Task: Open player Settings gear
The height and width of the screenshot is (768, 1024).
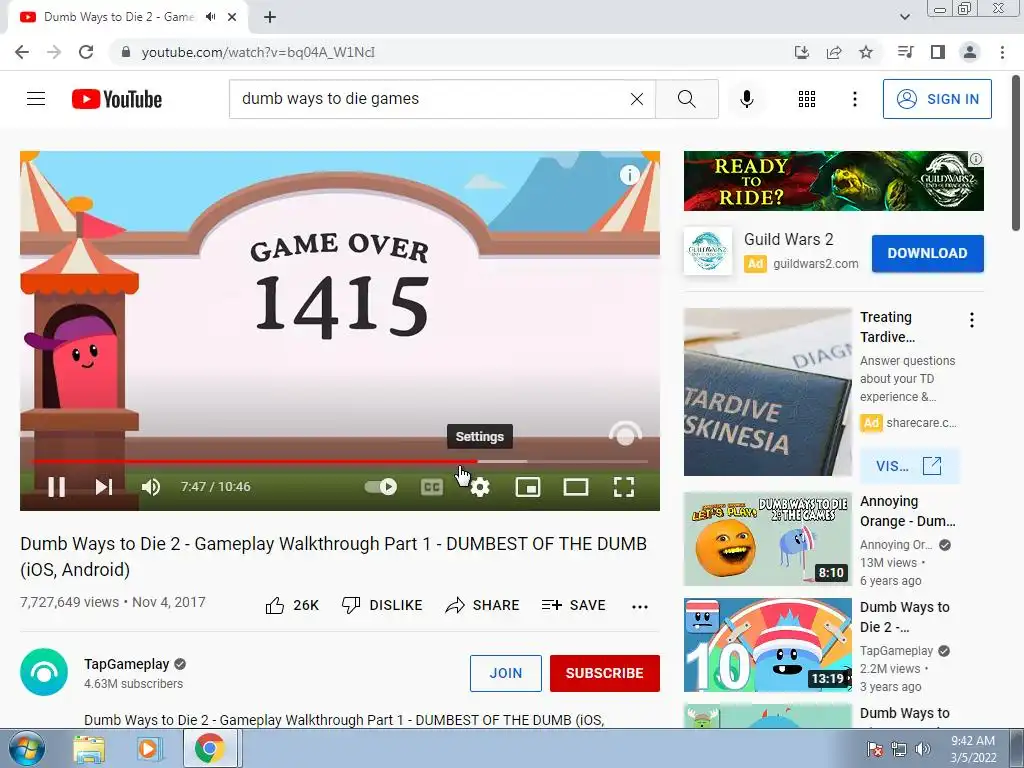Action: point(480,487)
